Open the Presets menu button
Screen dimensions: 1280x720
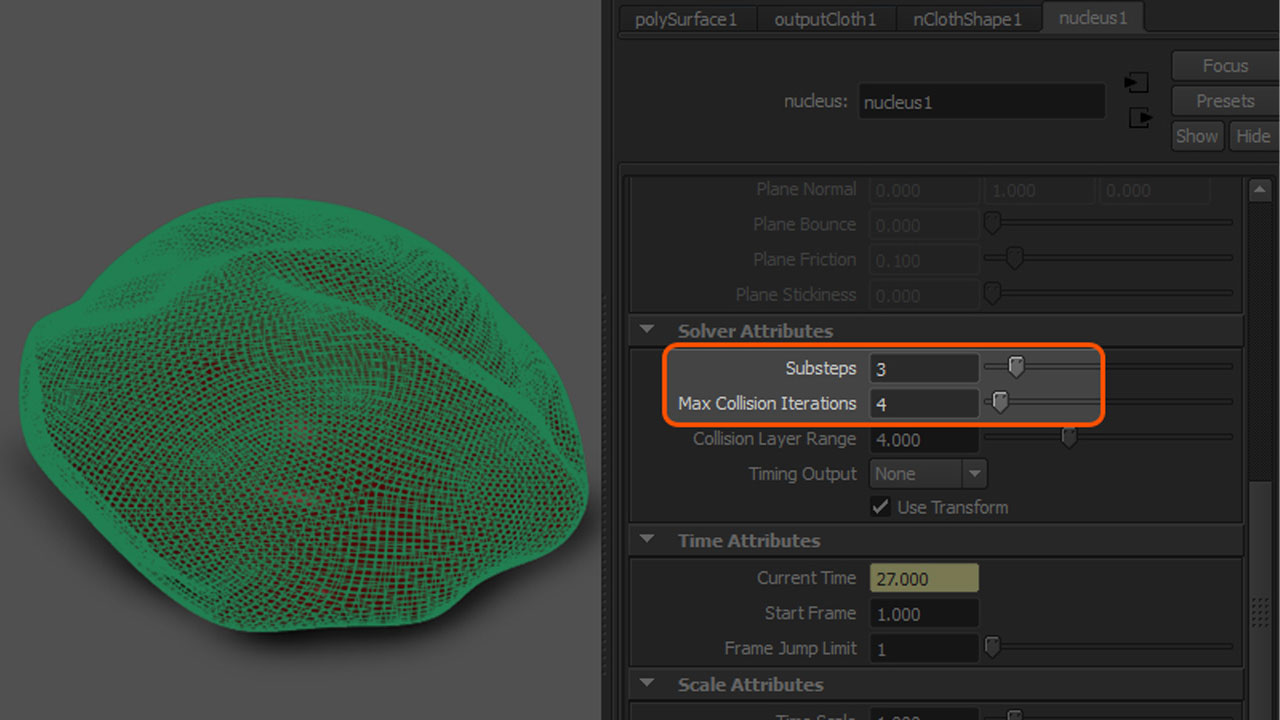coord(1224,100)
